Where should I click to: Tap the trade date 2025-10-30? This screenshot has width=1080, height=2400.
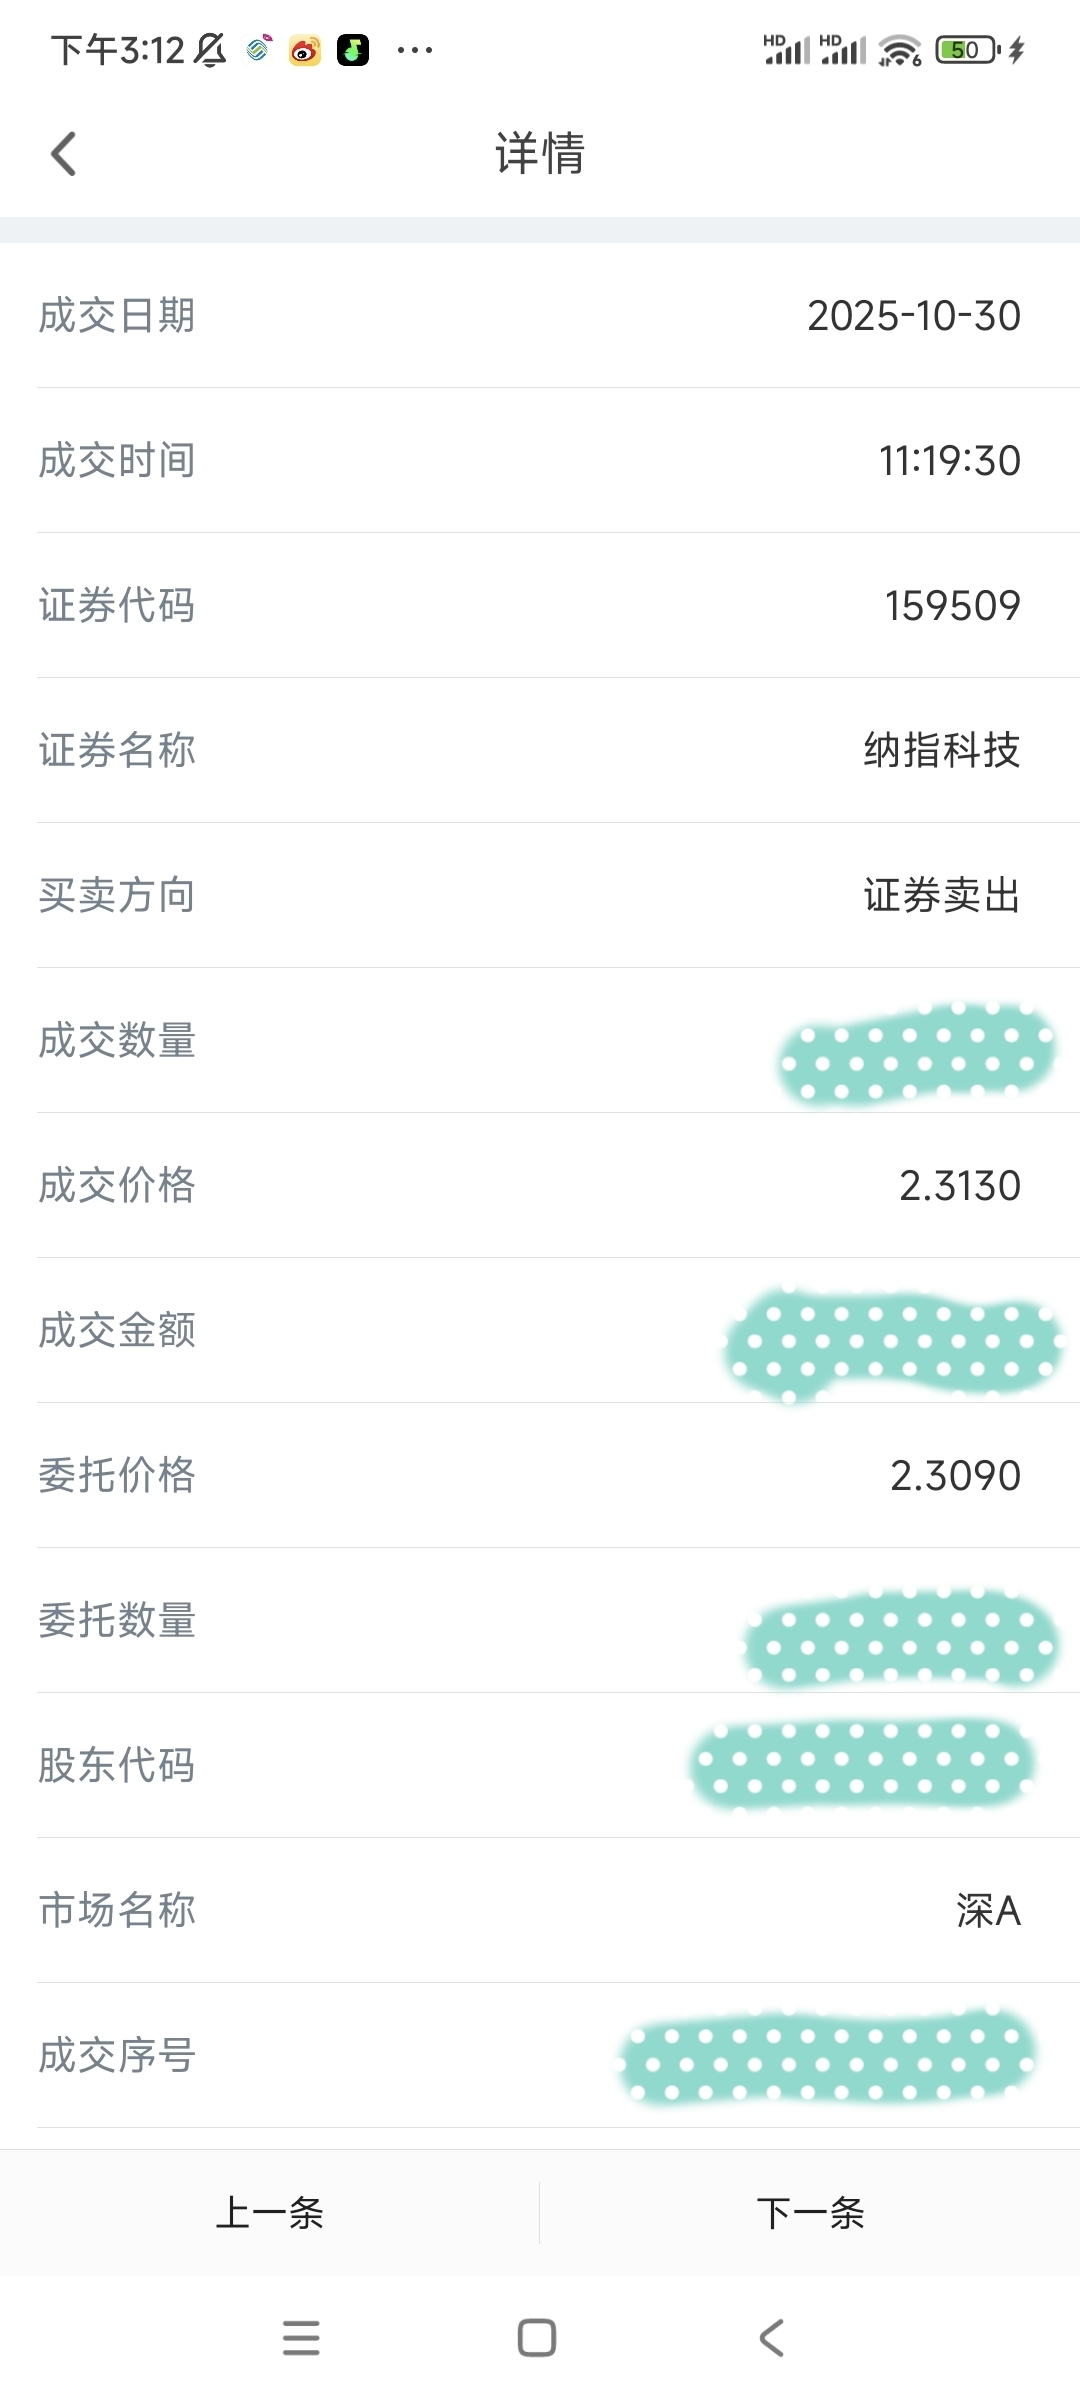(x=913, y=316)
